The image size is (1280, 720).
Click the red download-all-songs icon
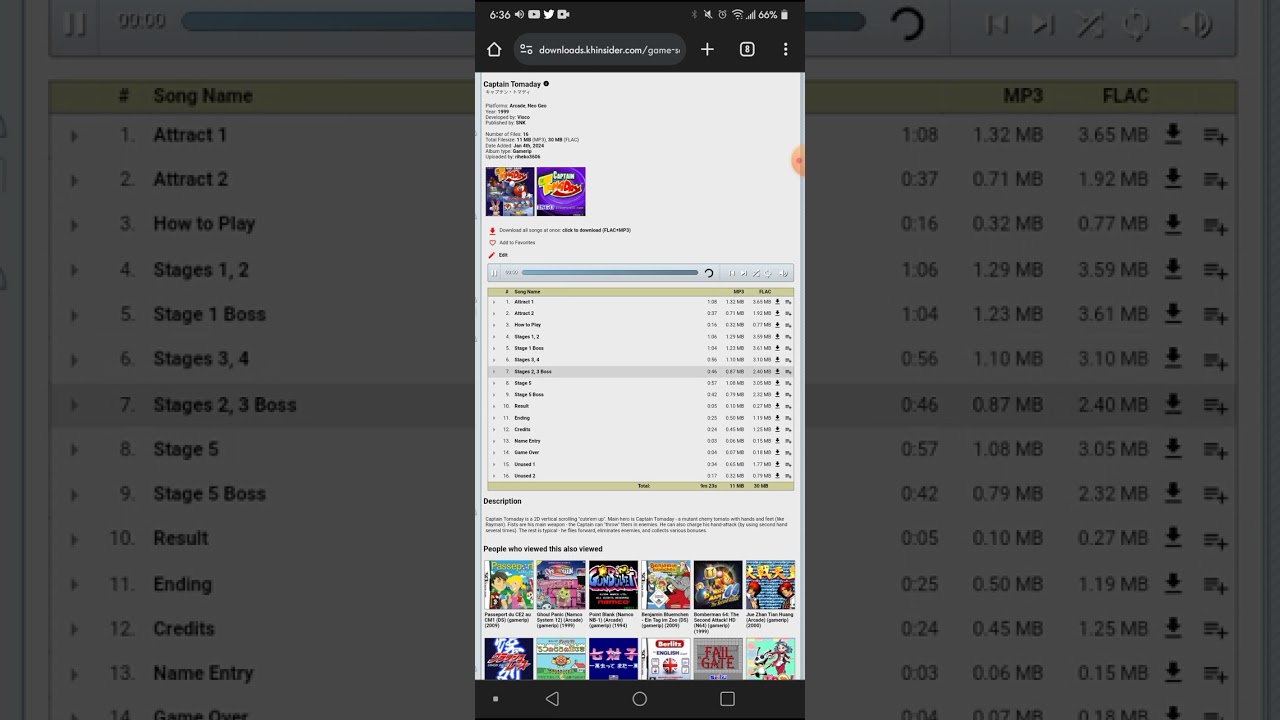pos(492,230)
